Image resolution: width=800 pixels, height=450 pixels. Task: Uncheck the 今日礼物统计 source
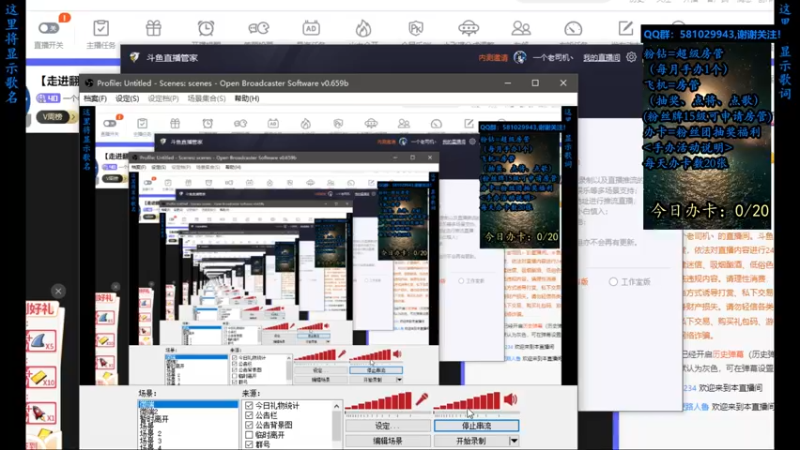(249, 406)
